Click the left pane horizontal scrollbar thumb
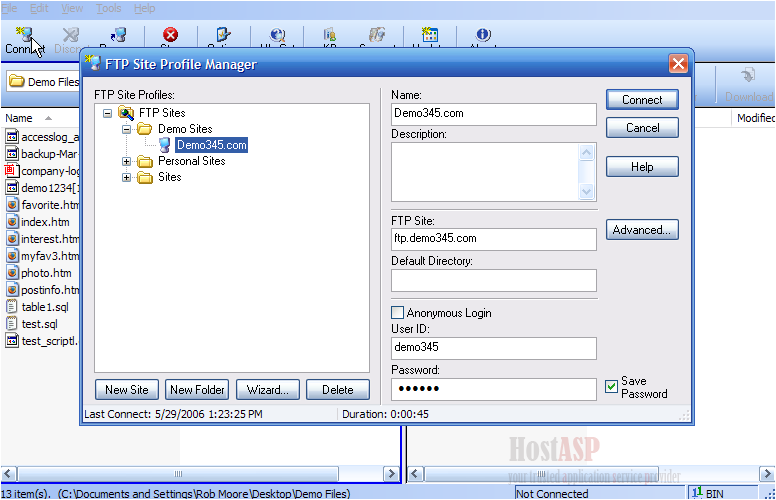The image size is (776, 500). click(x=178, y=474)
